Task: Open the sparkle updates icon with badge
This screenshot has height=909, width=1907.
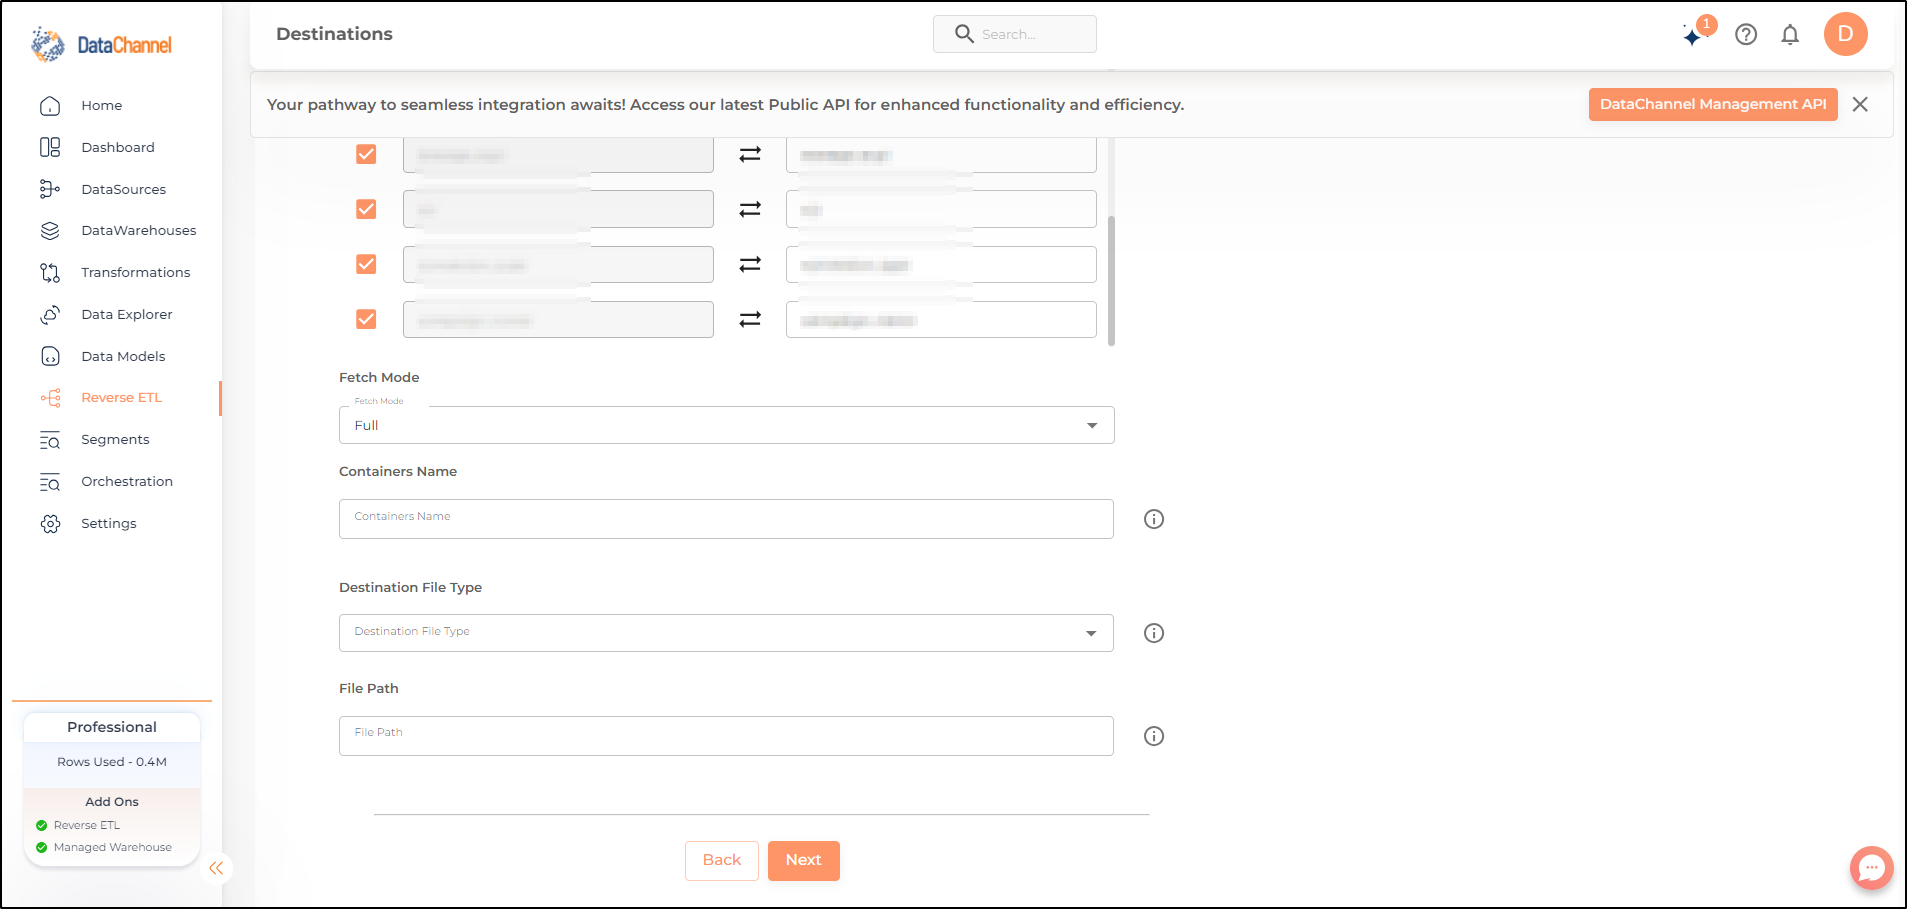Action: [x=1697, y=32]
